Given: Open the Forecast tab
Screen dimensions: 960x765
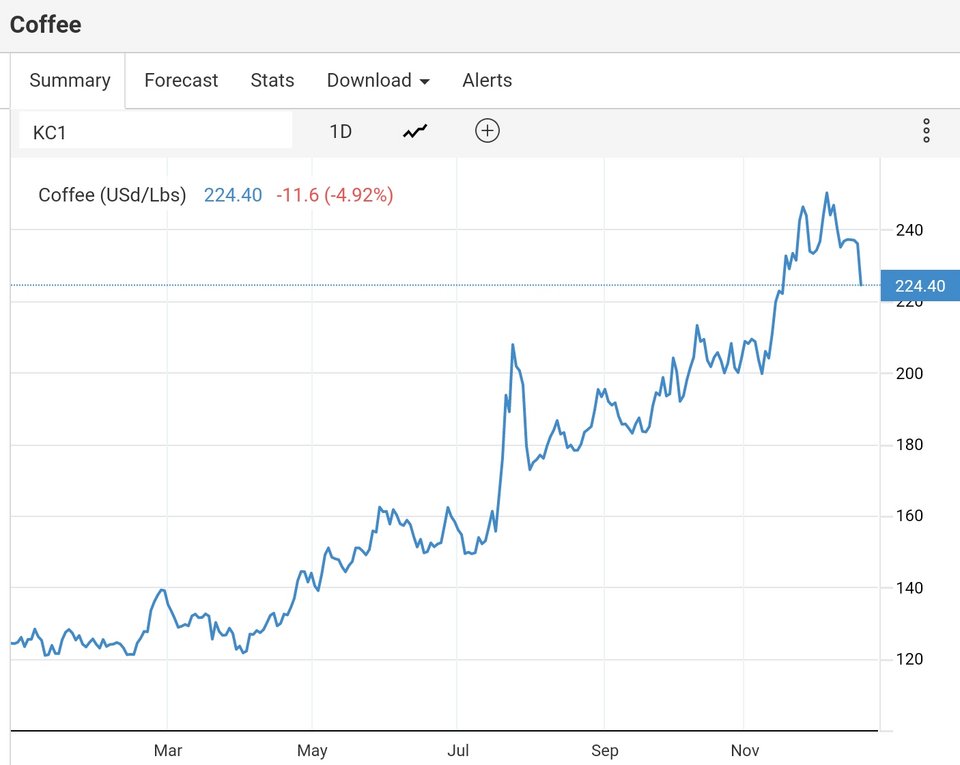Looking at the screenshot, I should click(x=181, y=80).
